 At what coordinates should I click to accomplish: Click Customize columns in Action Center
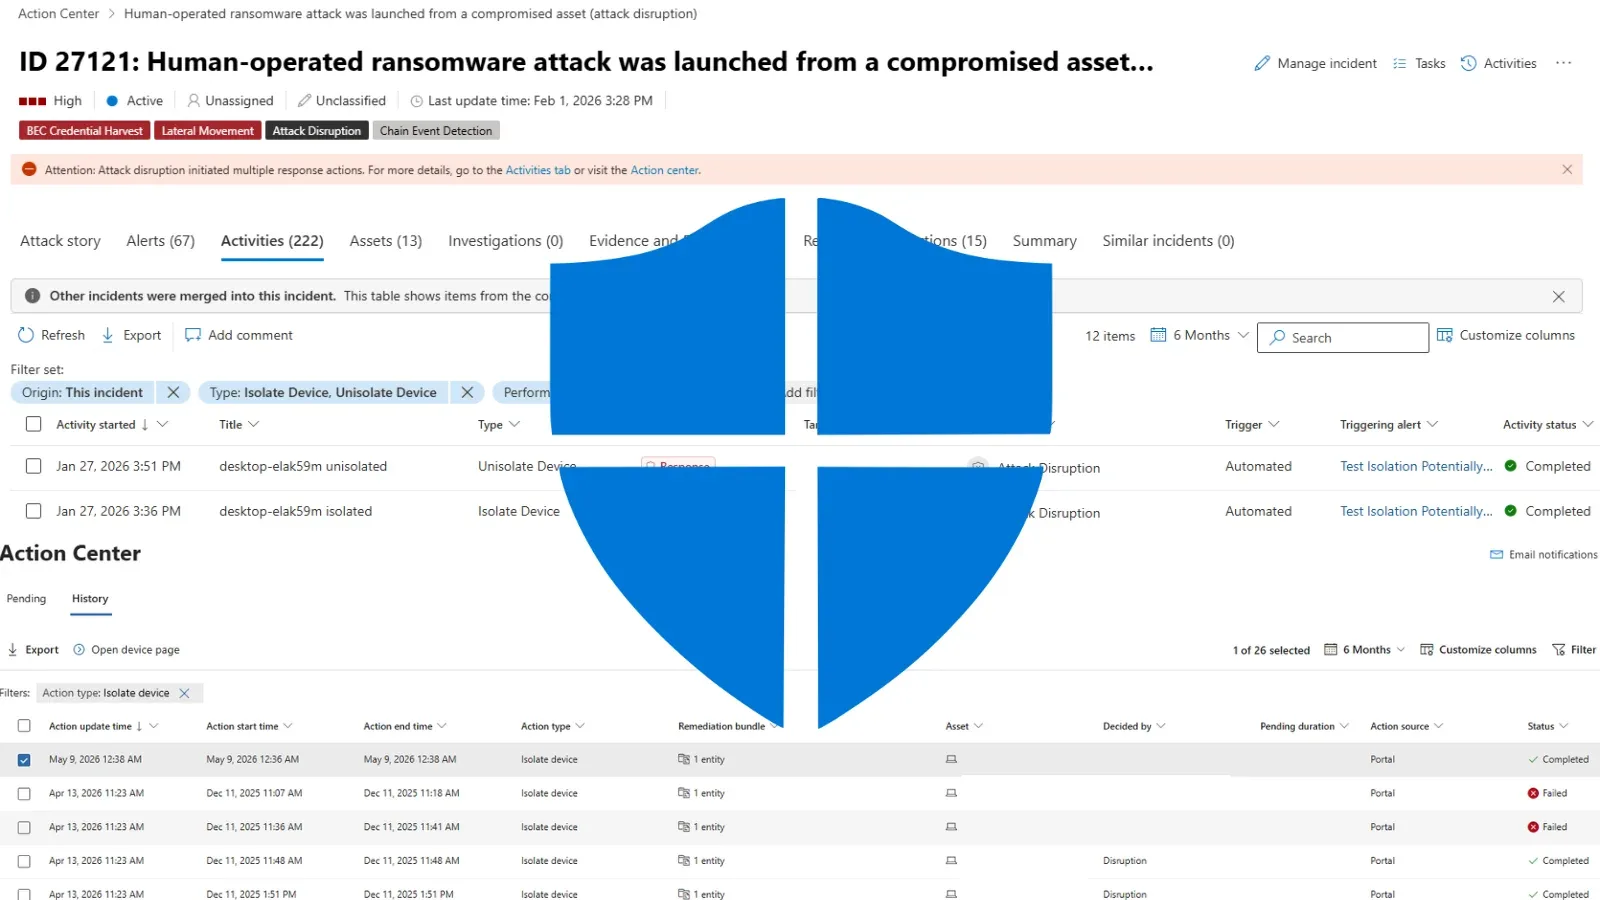(x=1478, y=649)
